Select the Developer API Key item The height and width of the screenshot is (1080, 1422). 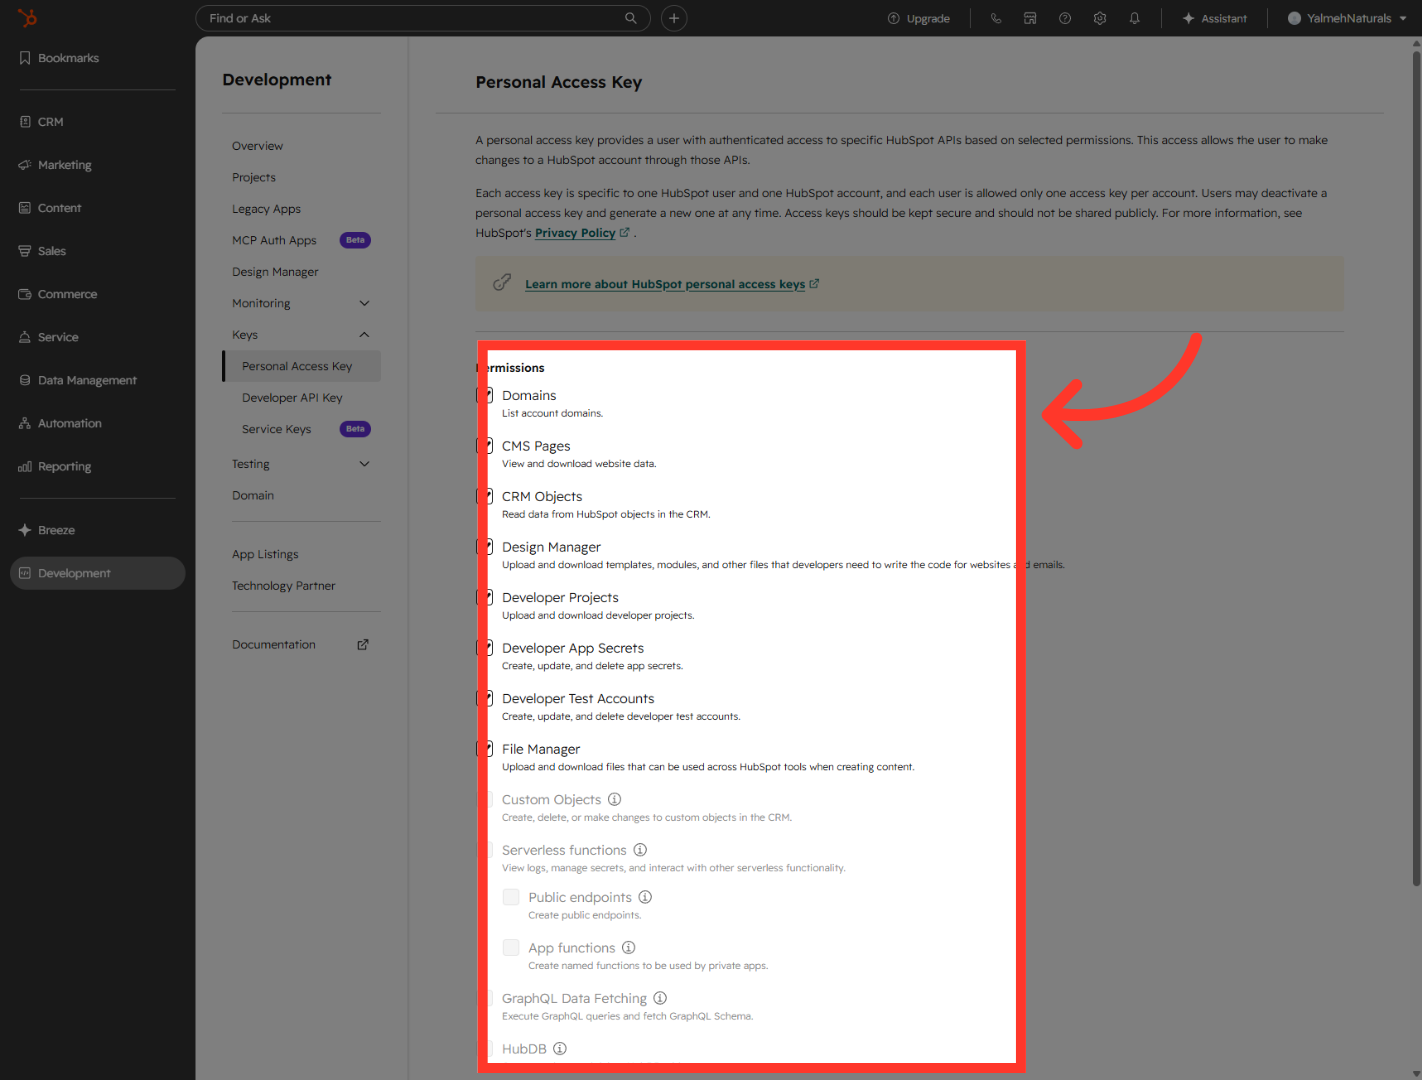[x=292, y=398]
